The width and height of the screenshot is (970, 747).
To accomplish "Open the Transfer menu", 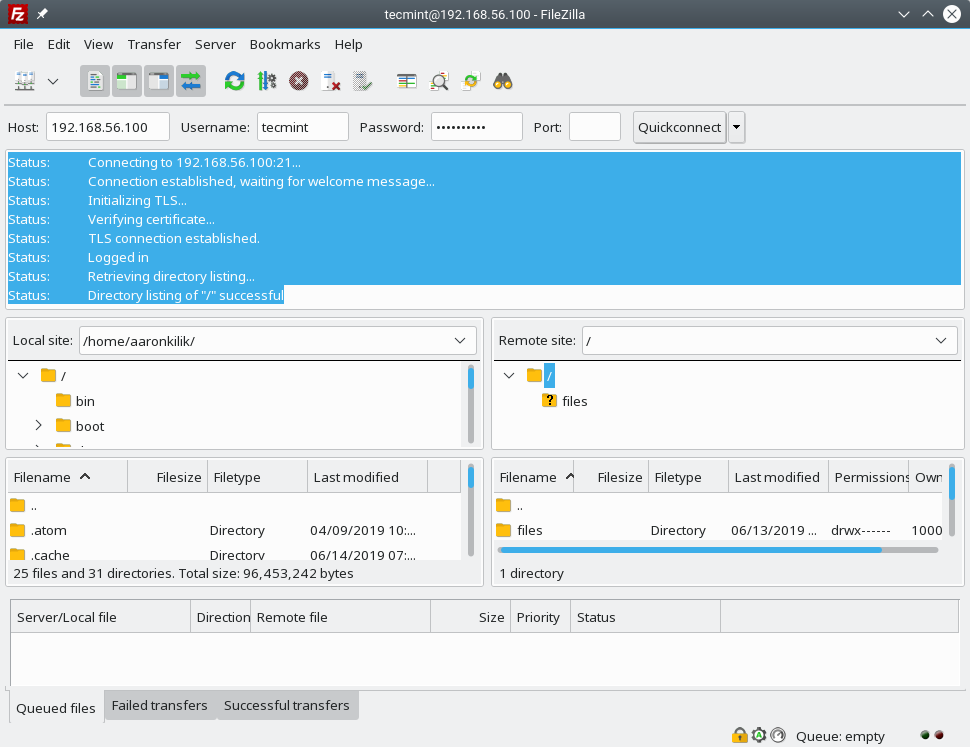I will pos(154,44).
